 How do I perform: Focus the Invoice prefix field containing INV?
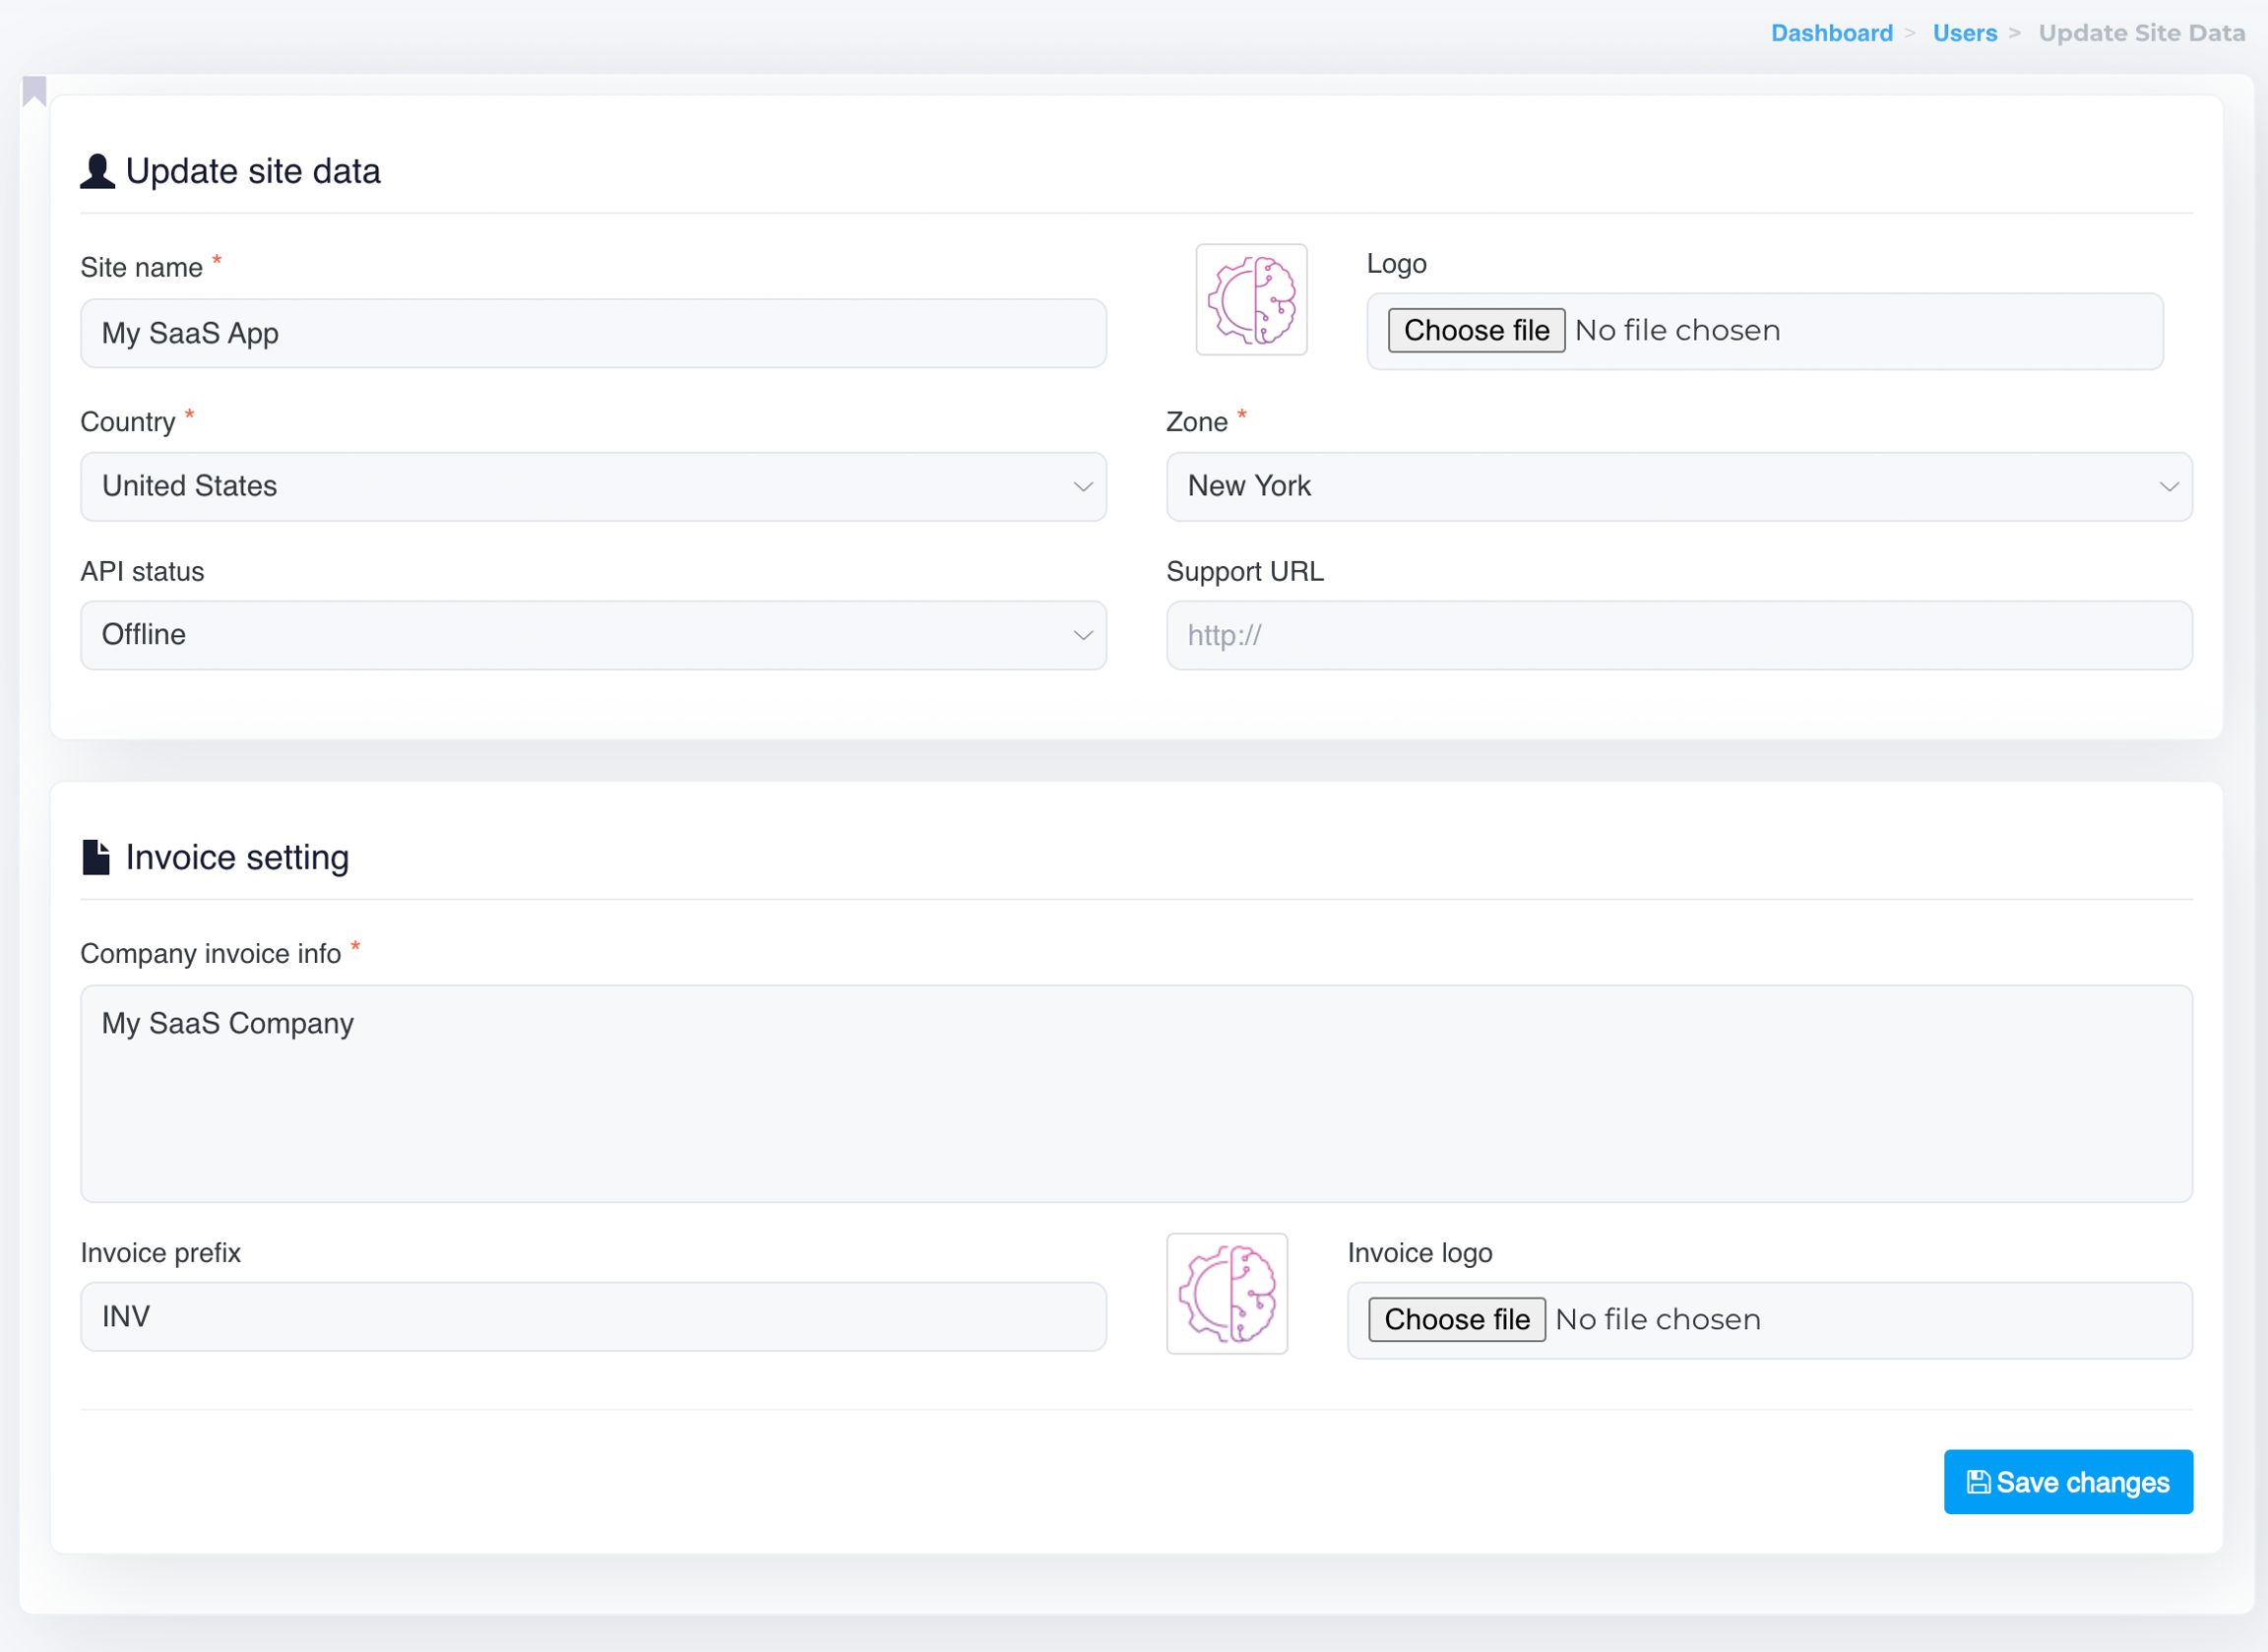click(x=592, y=1316)
